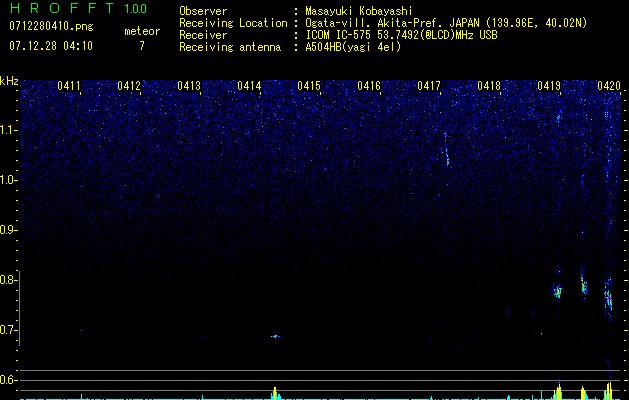629x400 pixels.
Task: Click the 0415 time marker
Action: pyautogui.click(x=309, y=85)
